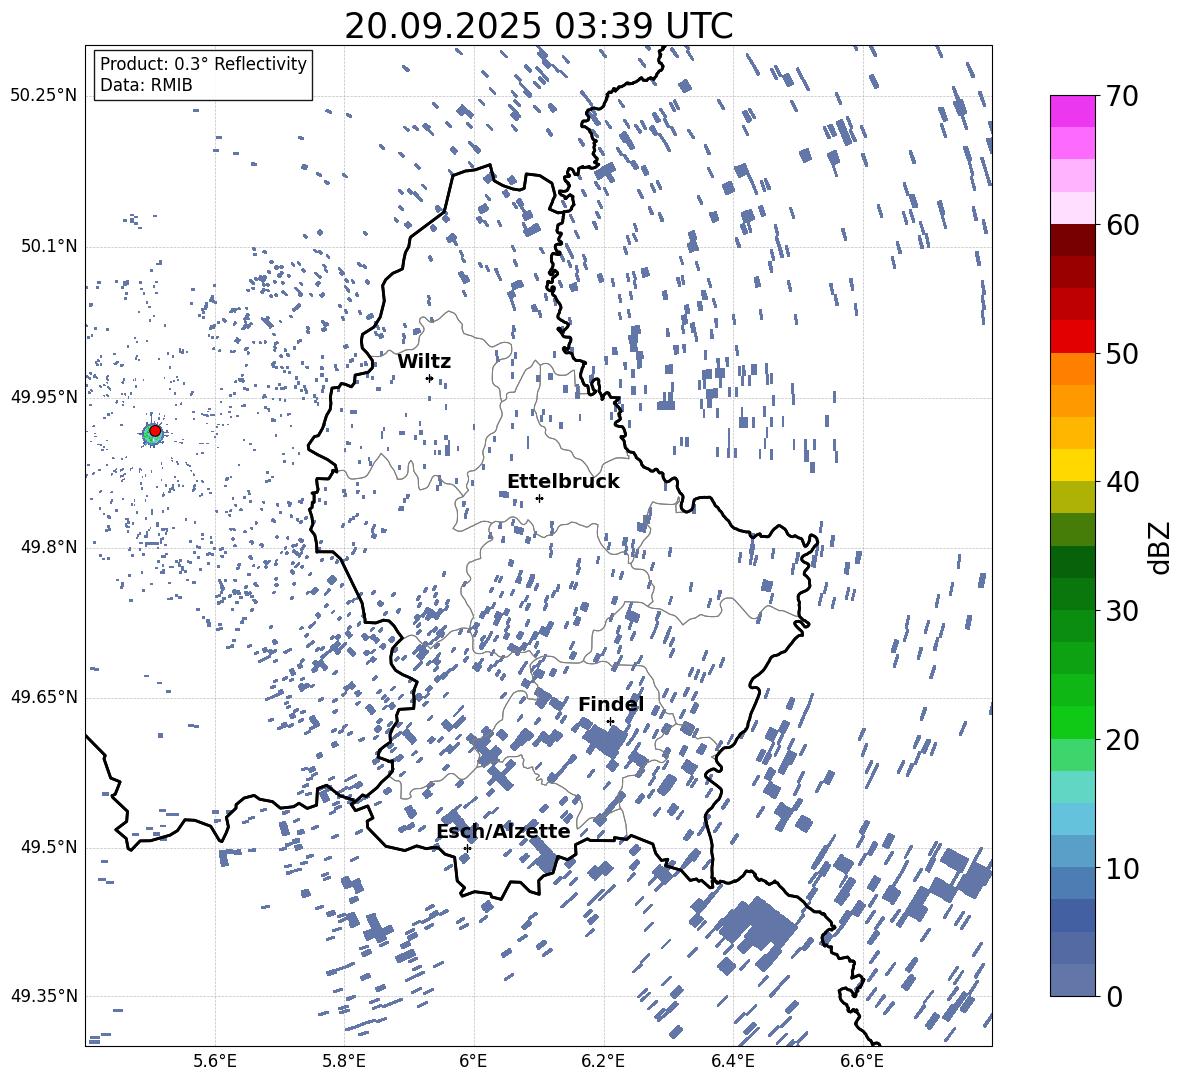Viewport: 1184px width, 1081px height.
Task: Click the 50 tick on colorbar
Action: [x=1122, y=353]
